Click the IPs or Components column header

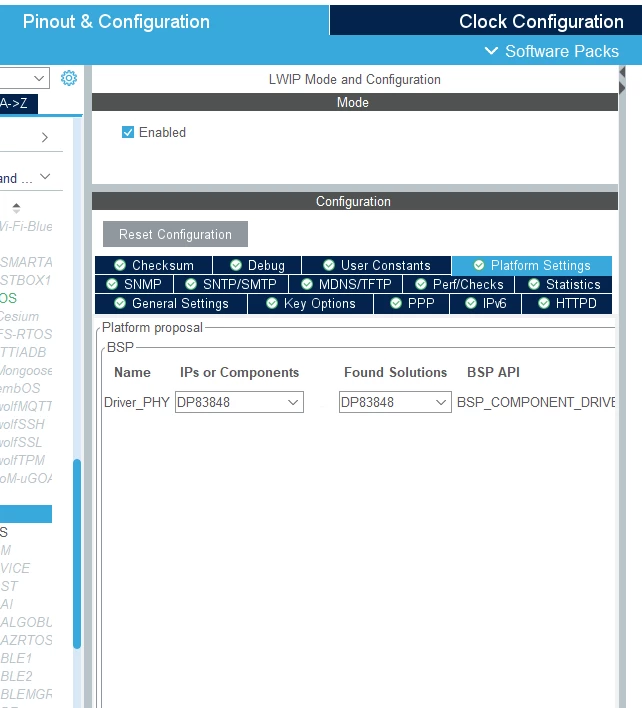click(x=239, y=372)
